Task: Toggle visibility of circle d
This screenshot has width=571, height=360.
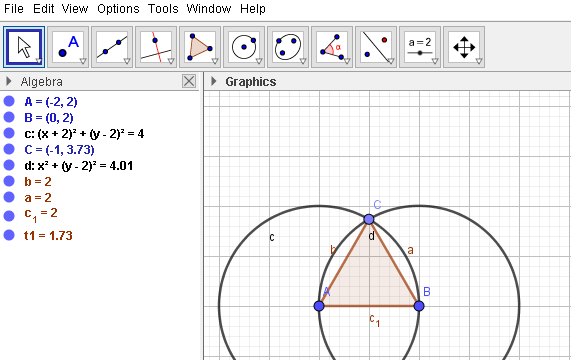Action: click(x=9, y=165)
